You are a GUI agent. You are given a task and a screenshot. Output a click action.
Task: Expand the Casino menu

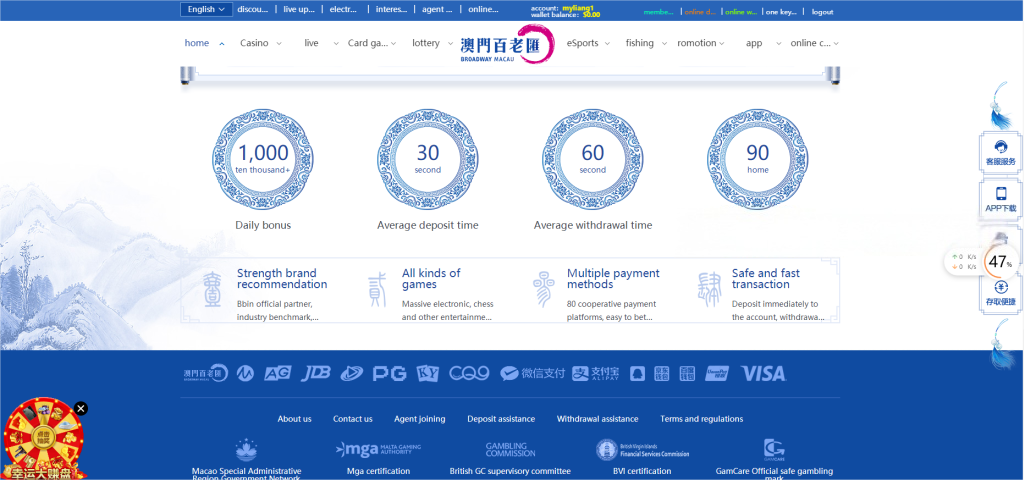pos(260,43)
